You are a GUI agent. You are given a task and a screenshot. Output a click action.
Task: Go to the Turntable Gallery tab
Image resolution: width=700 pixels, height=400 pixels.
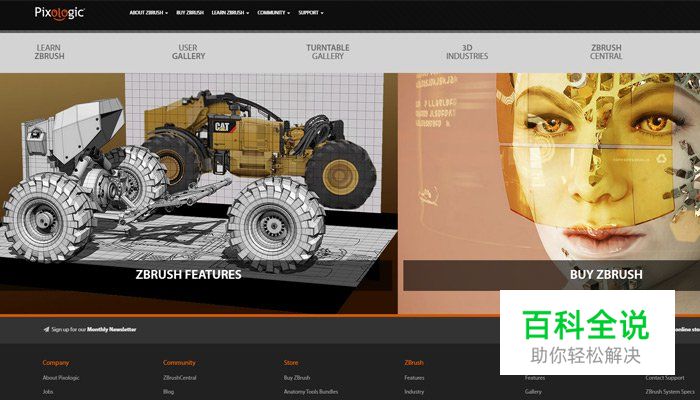tap(327, 52)
